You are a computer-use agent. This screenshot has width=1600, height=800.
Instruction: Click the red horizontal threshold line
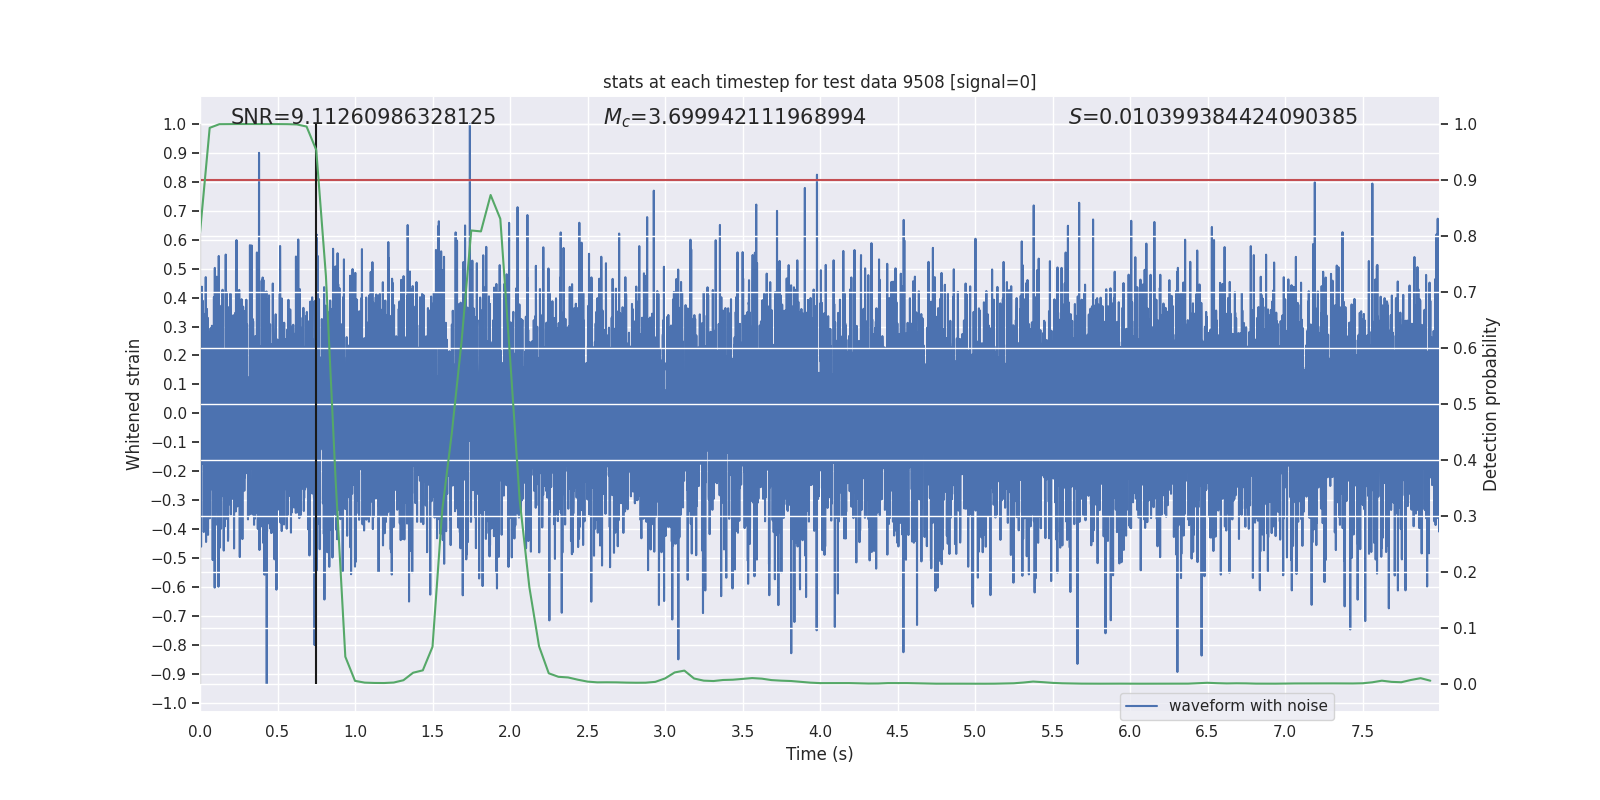900,181
